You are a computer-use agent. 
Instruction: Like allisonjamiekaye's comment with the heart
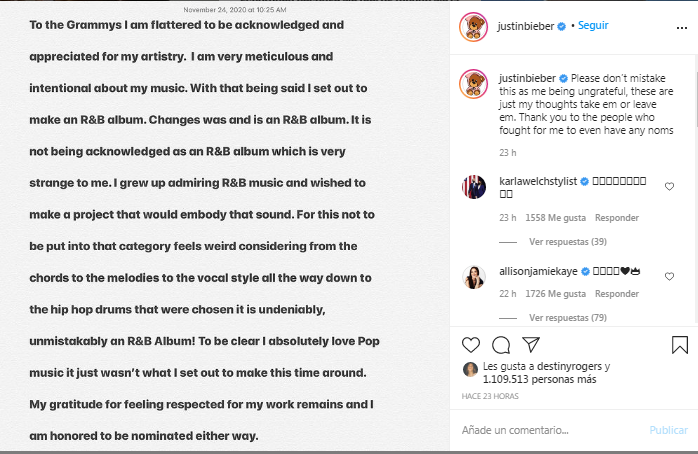coord(669,272)
